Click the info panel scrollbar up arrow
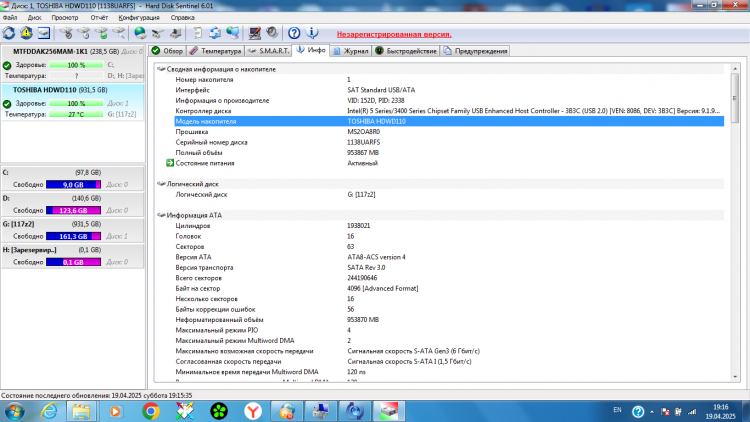 coord(735,69)
